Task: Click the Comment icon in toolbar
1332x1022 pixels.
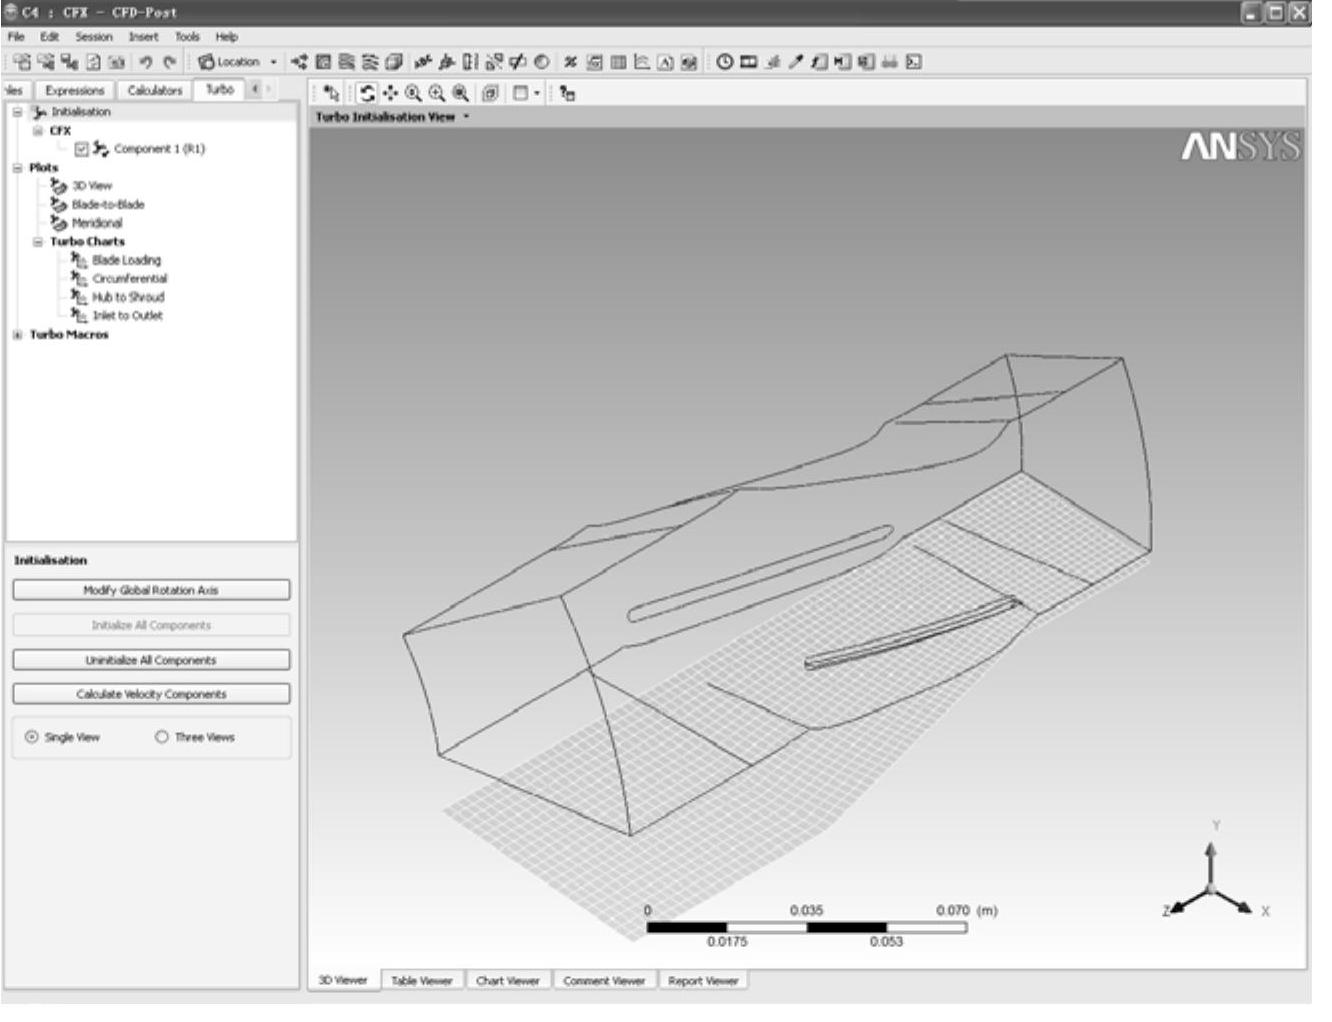Action: tap(665, 62)
